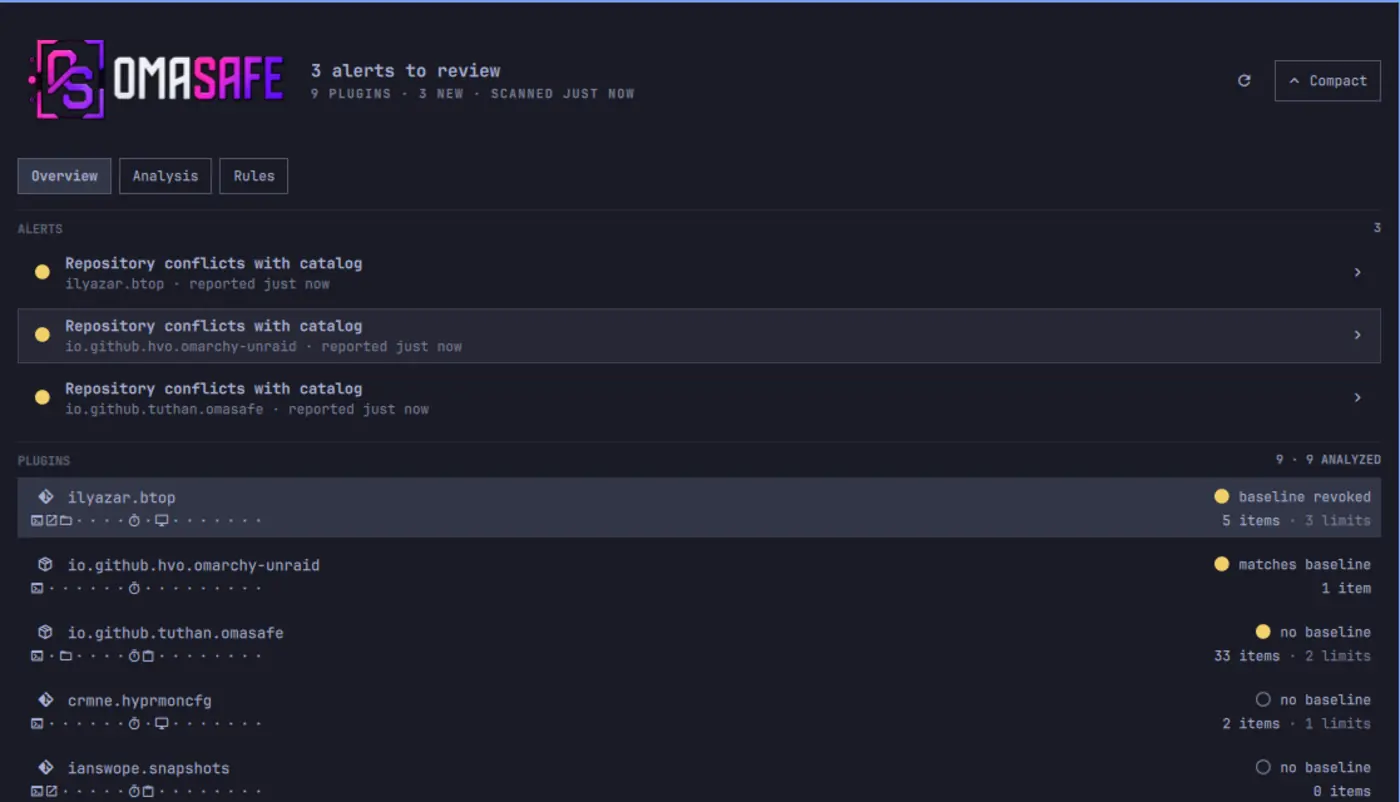The height and width of the screenshot is (802, 1400).
Task: Click the clipboard icon under io.github.tuthan.omasafe plugin
Action: pos(148,656)
